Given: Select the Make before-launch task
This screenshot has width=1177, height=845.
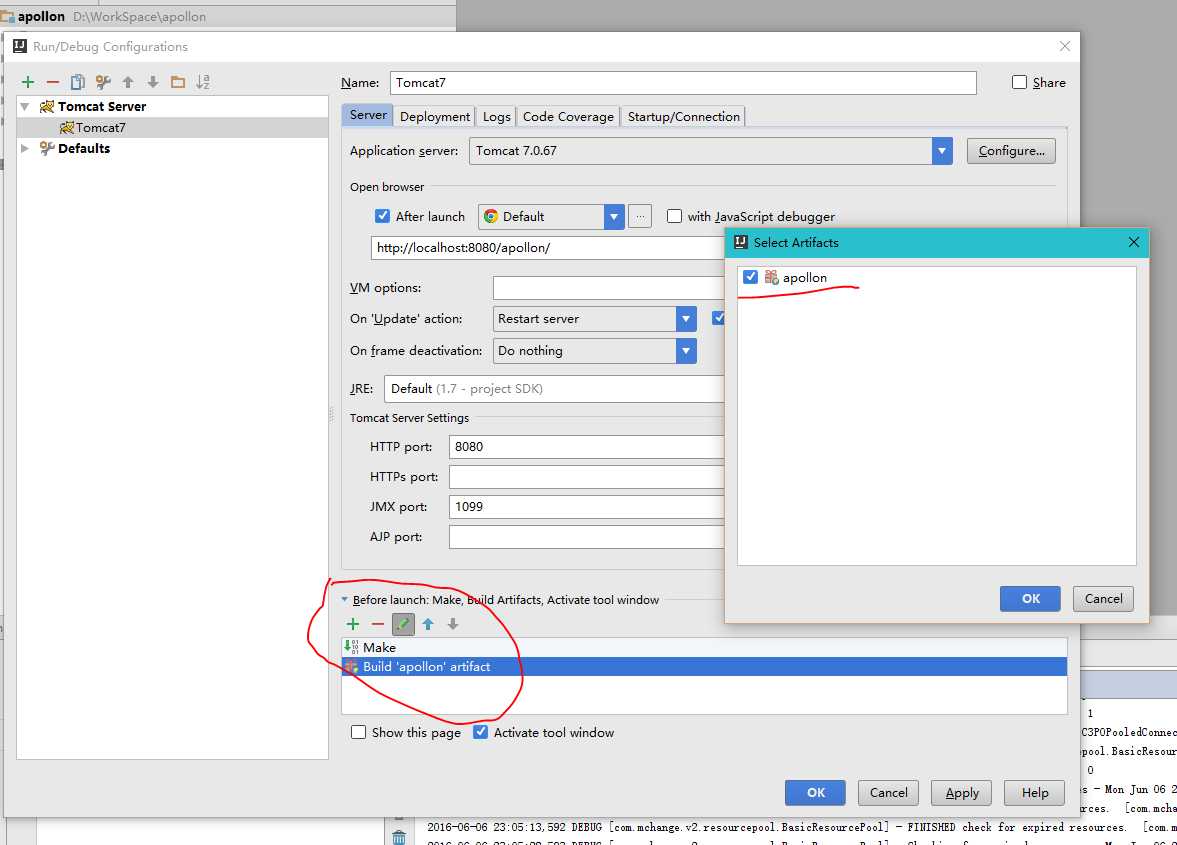Looking at the screenshot, I should point(704,647).
